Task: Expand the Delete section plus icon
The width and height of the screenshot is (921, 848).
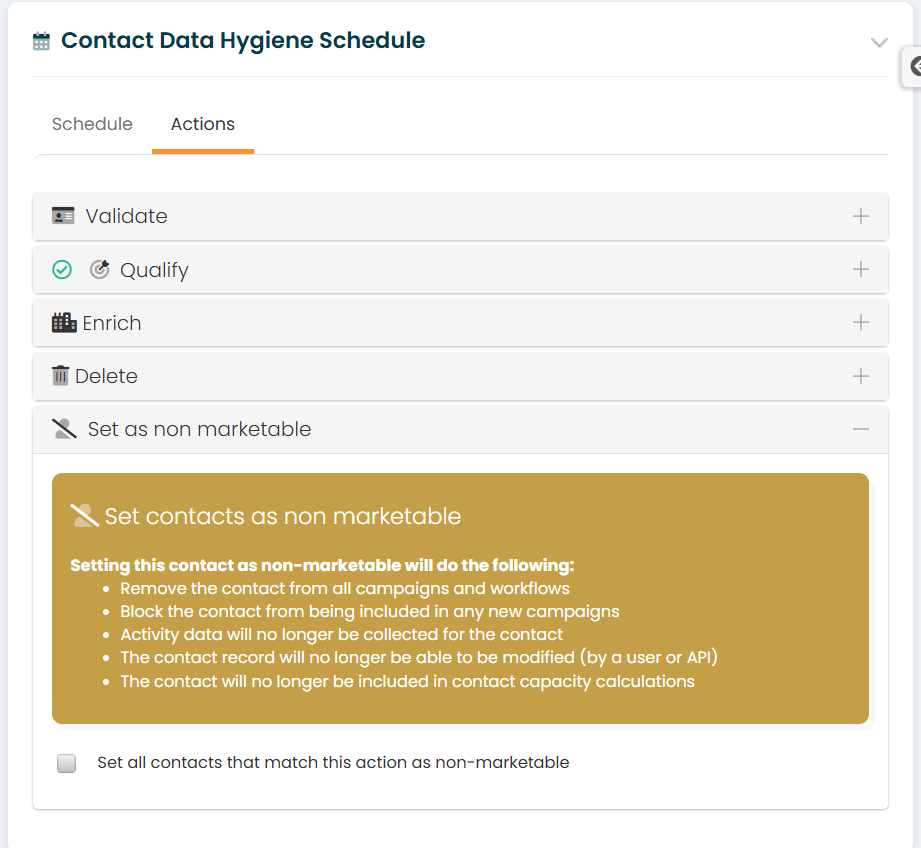Action: [861, 376]
